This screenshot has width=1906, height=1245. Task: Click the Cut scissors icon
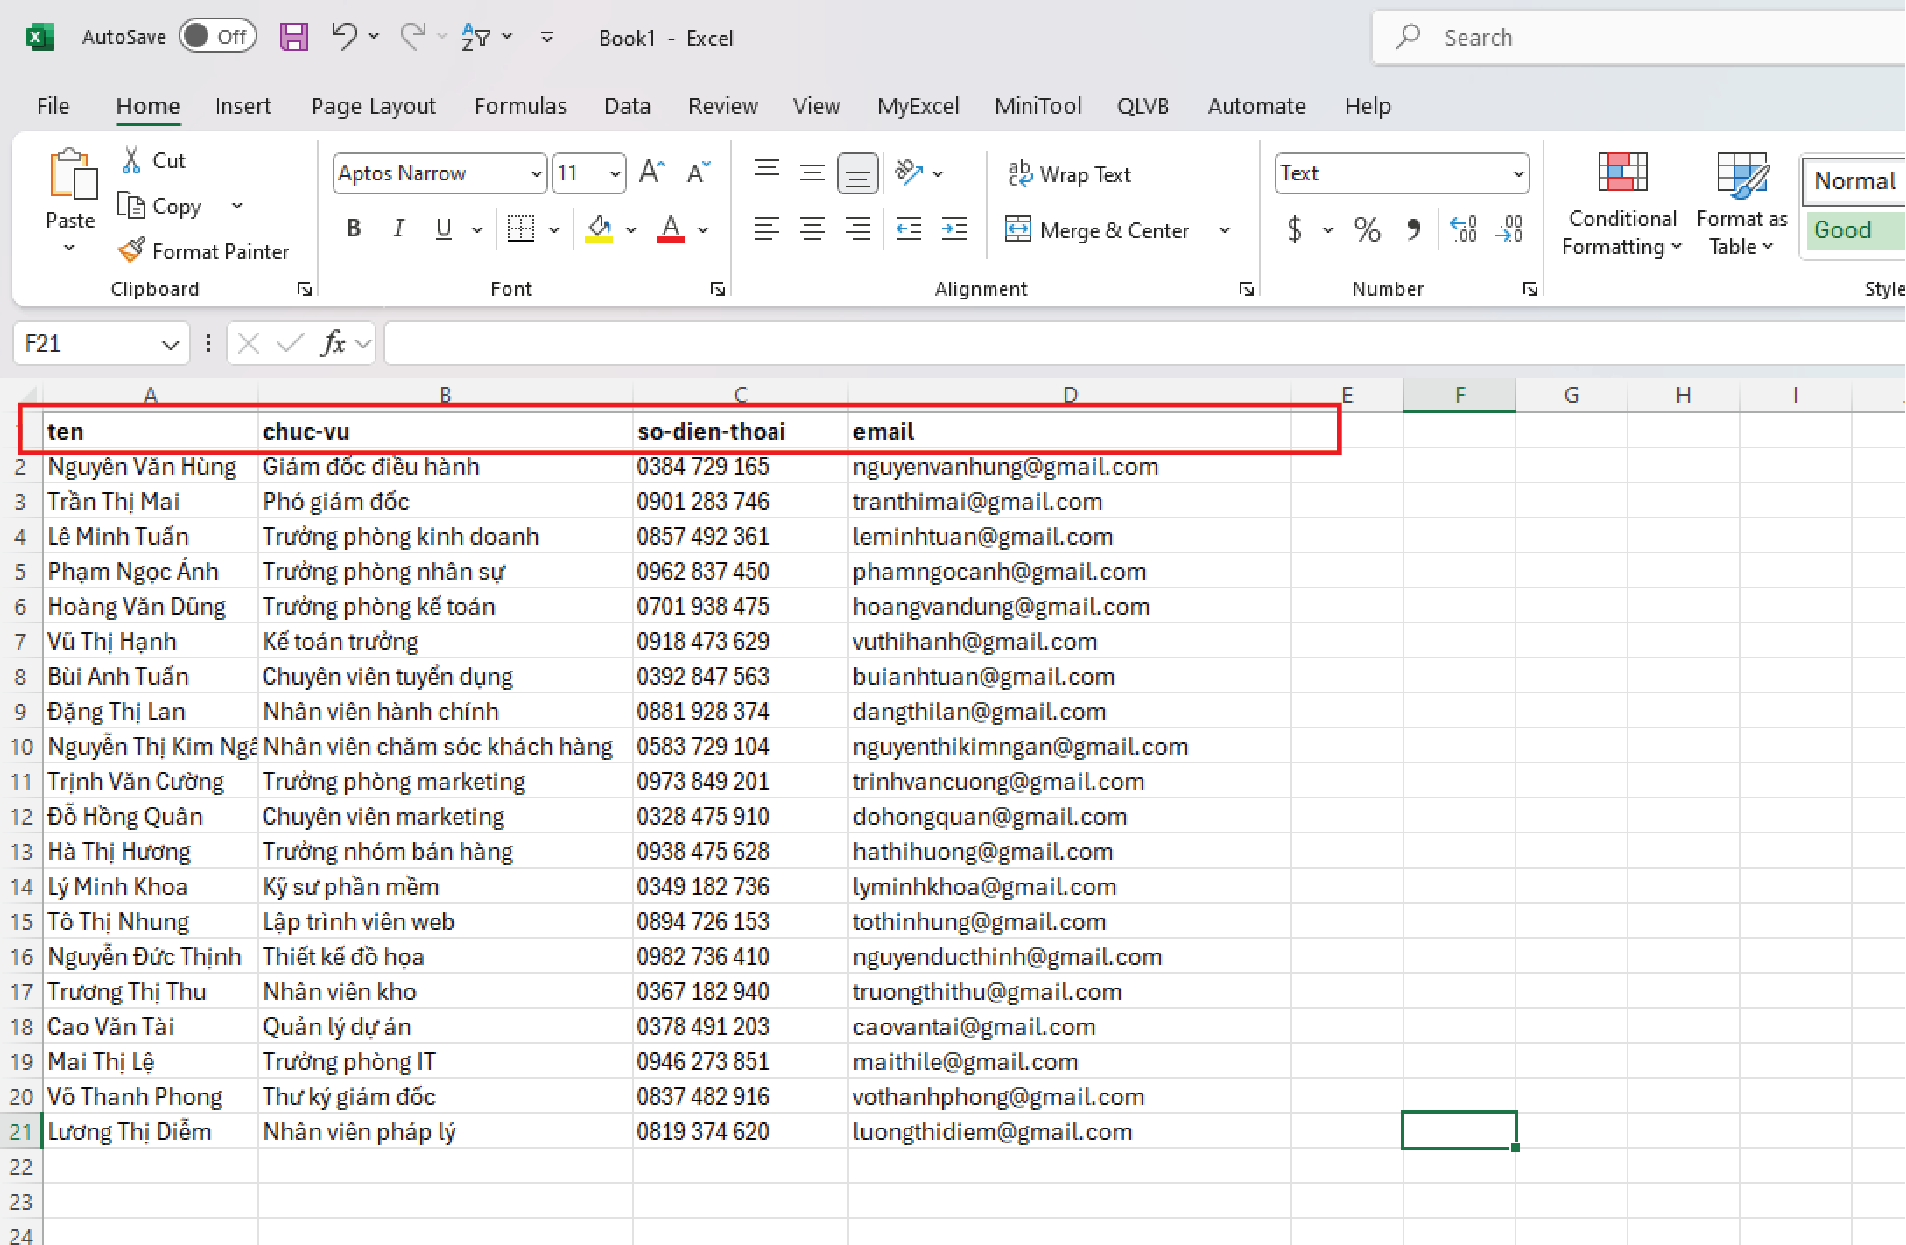(131, 160)
